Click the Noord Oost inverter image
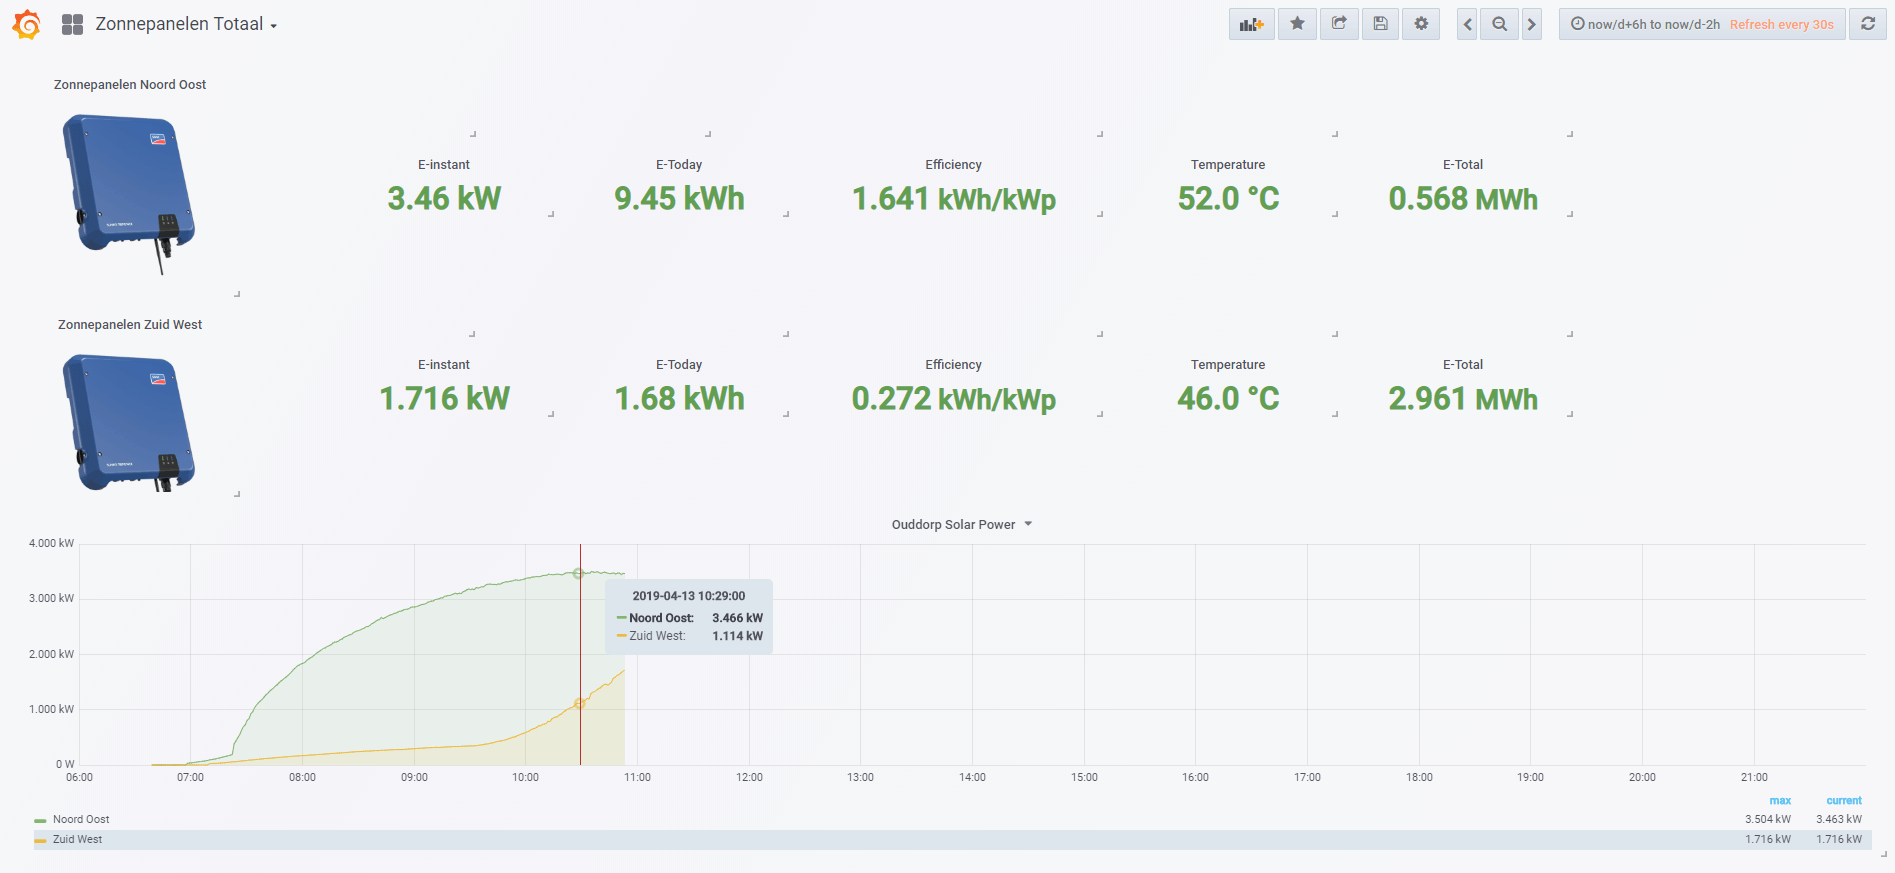Viewport: 1895px width, 873px height. (129, 193)
